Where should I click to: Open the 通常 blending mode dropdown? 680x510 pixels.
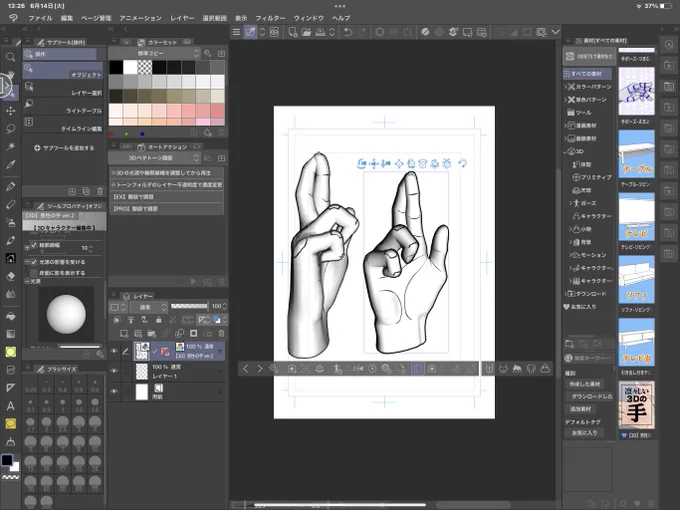[148, 307]
